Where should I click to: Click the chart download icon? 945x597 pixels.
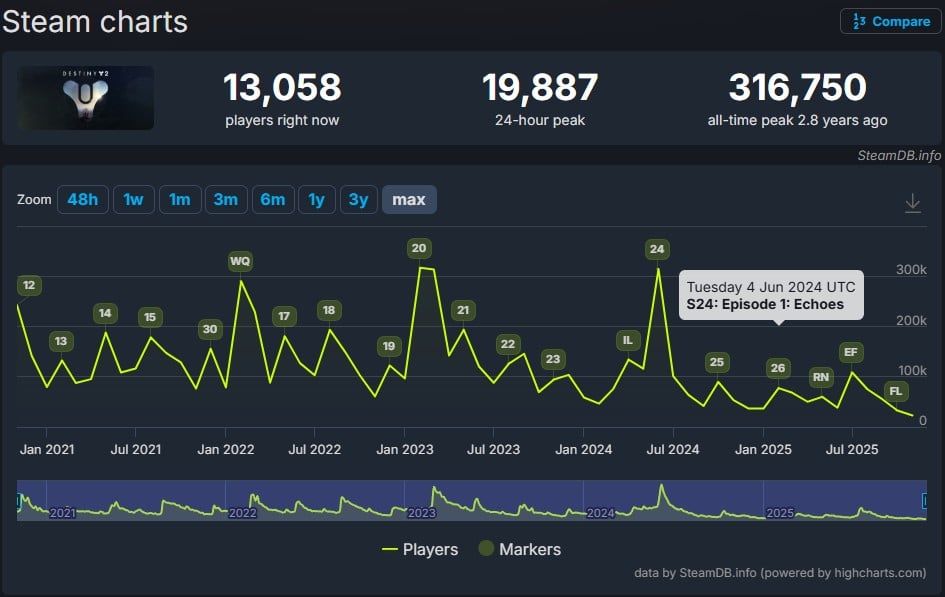tap(912, 203)
